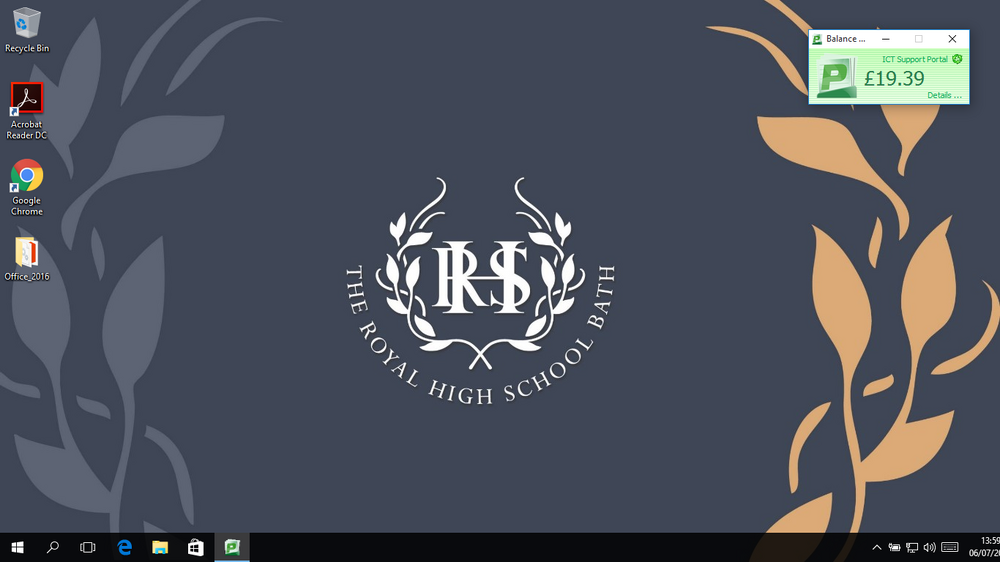Select the Google Chrome desktop shortcut
The height and width of the screenshot is (562, 1000).
(x=26, y=187)
